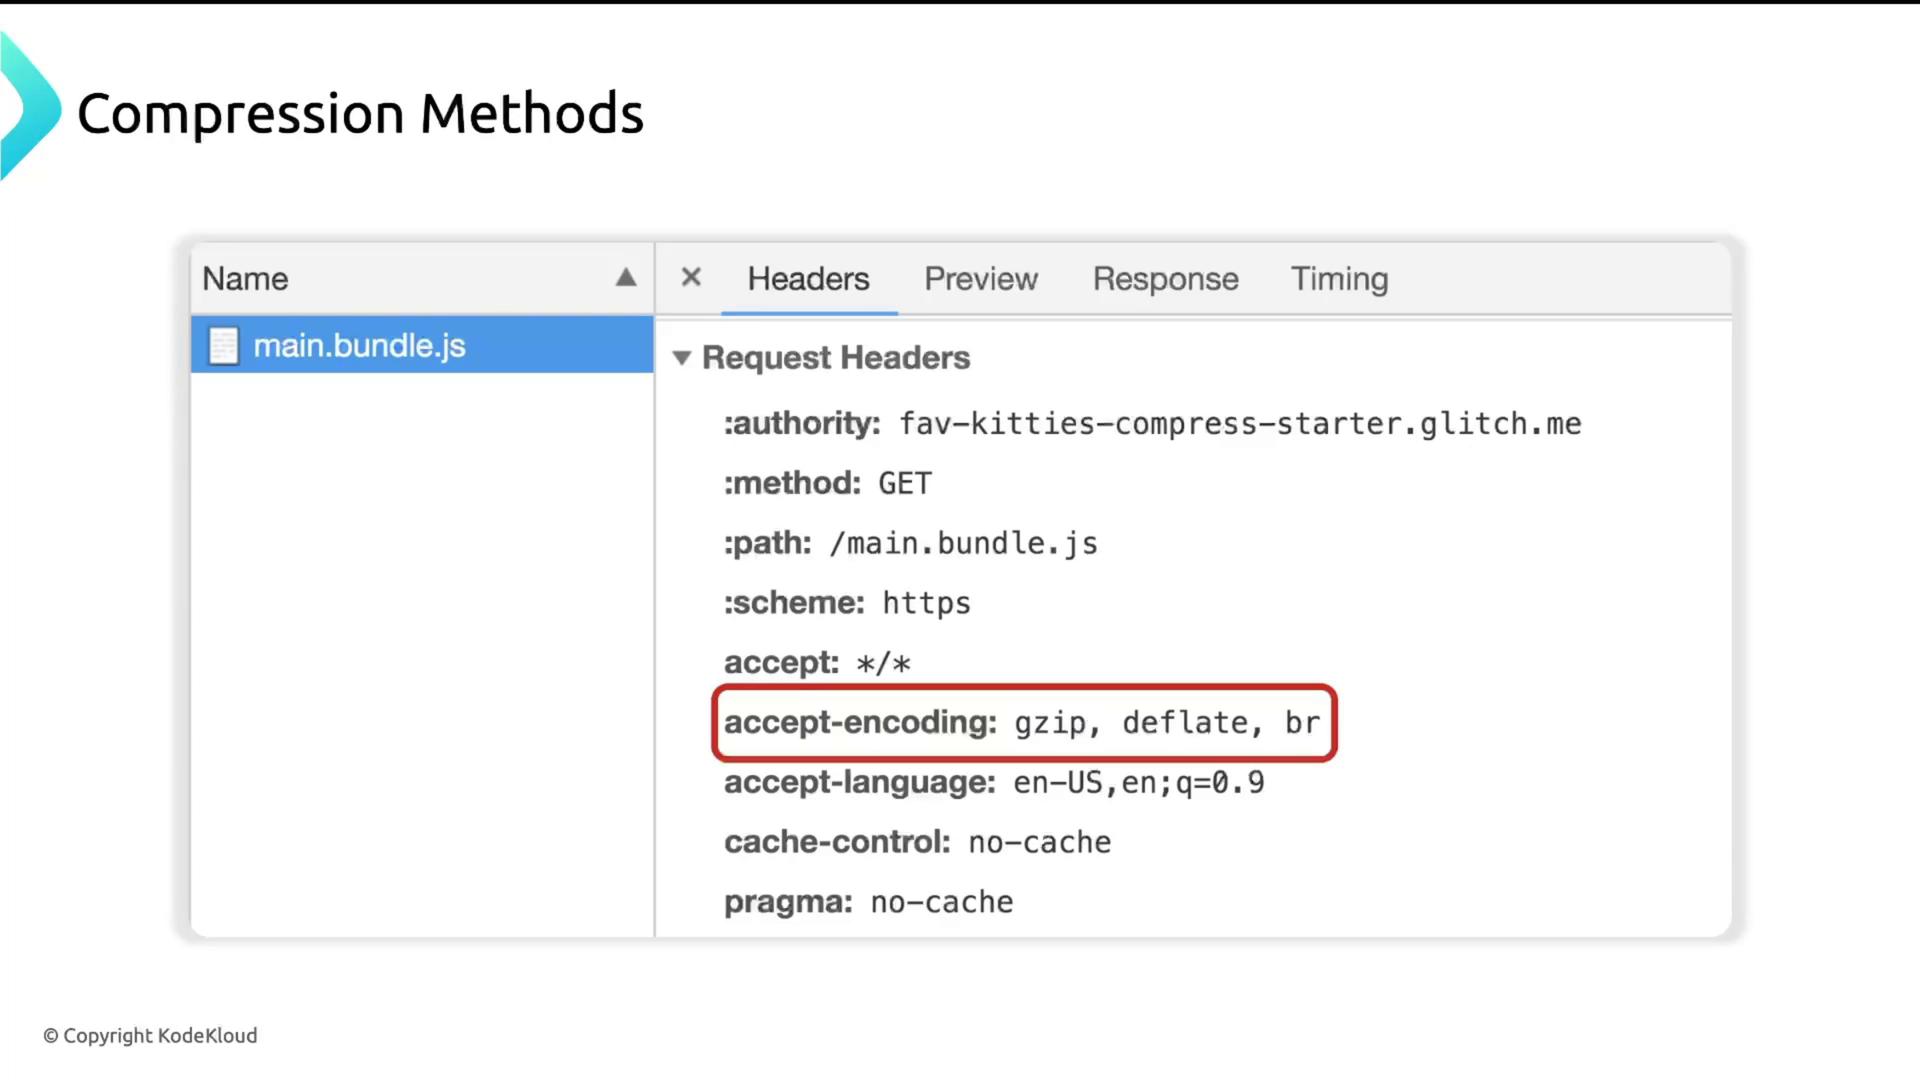Click the :authority header value
This screenshot has width=1920, height=1080.
(x=1240, y=424)
